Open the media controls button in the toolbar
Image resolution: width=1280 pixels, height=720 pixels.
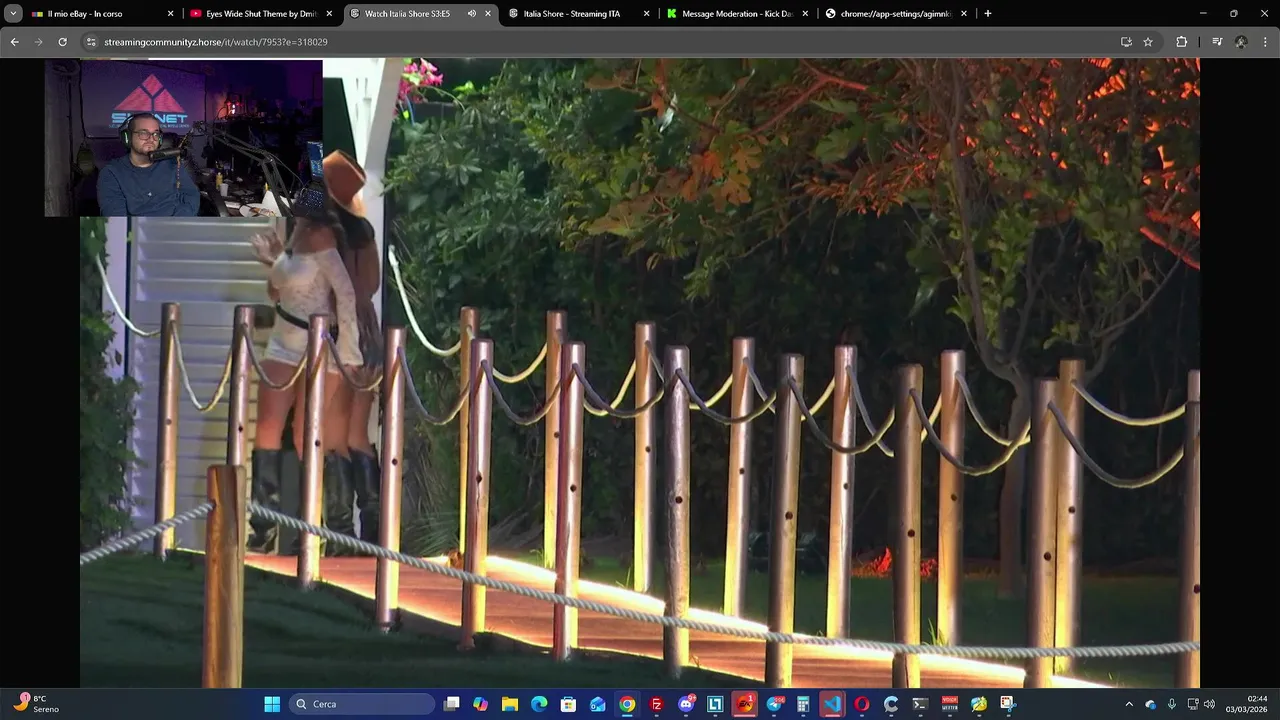click(1217, 42)
